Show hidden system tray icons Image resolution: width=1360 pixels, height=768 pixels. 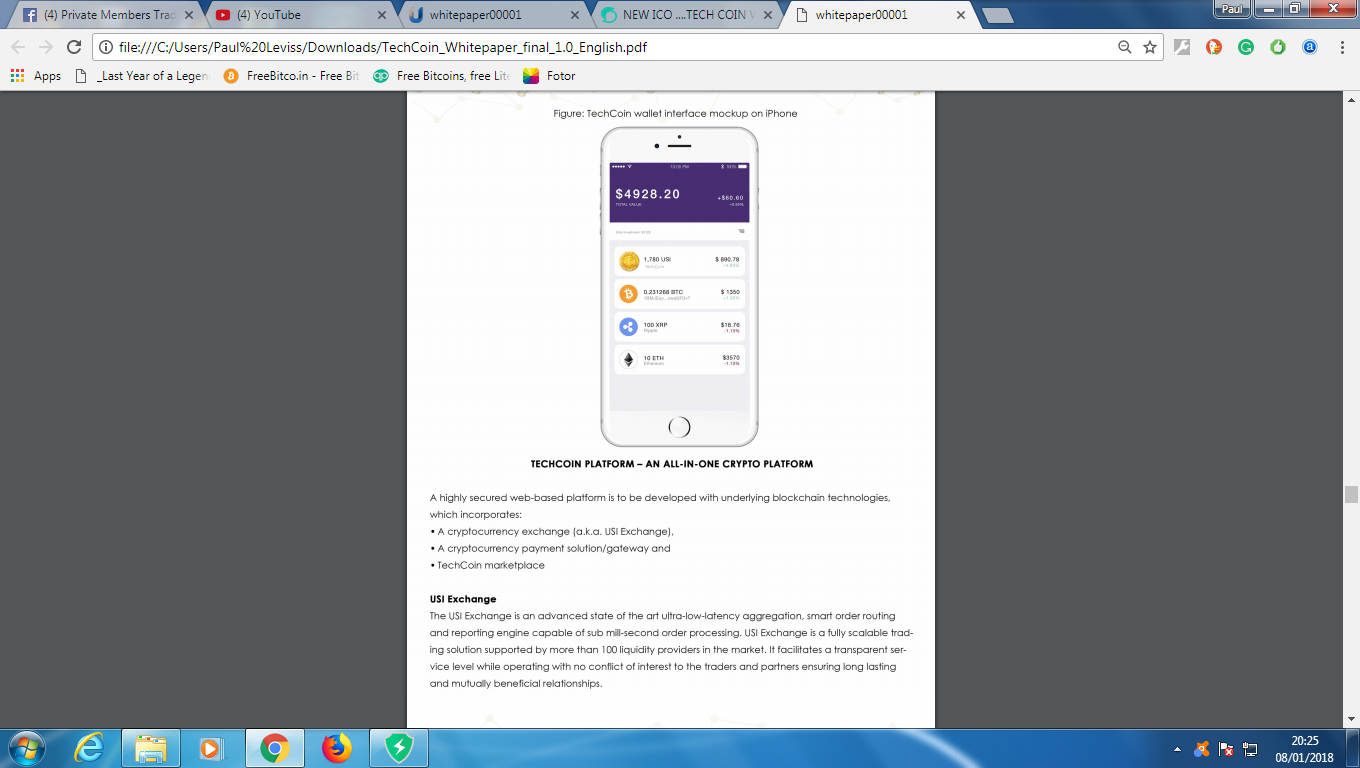pos(1177,748)
